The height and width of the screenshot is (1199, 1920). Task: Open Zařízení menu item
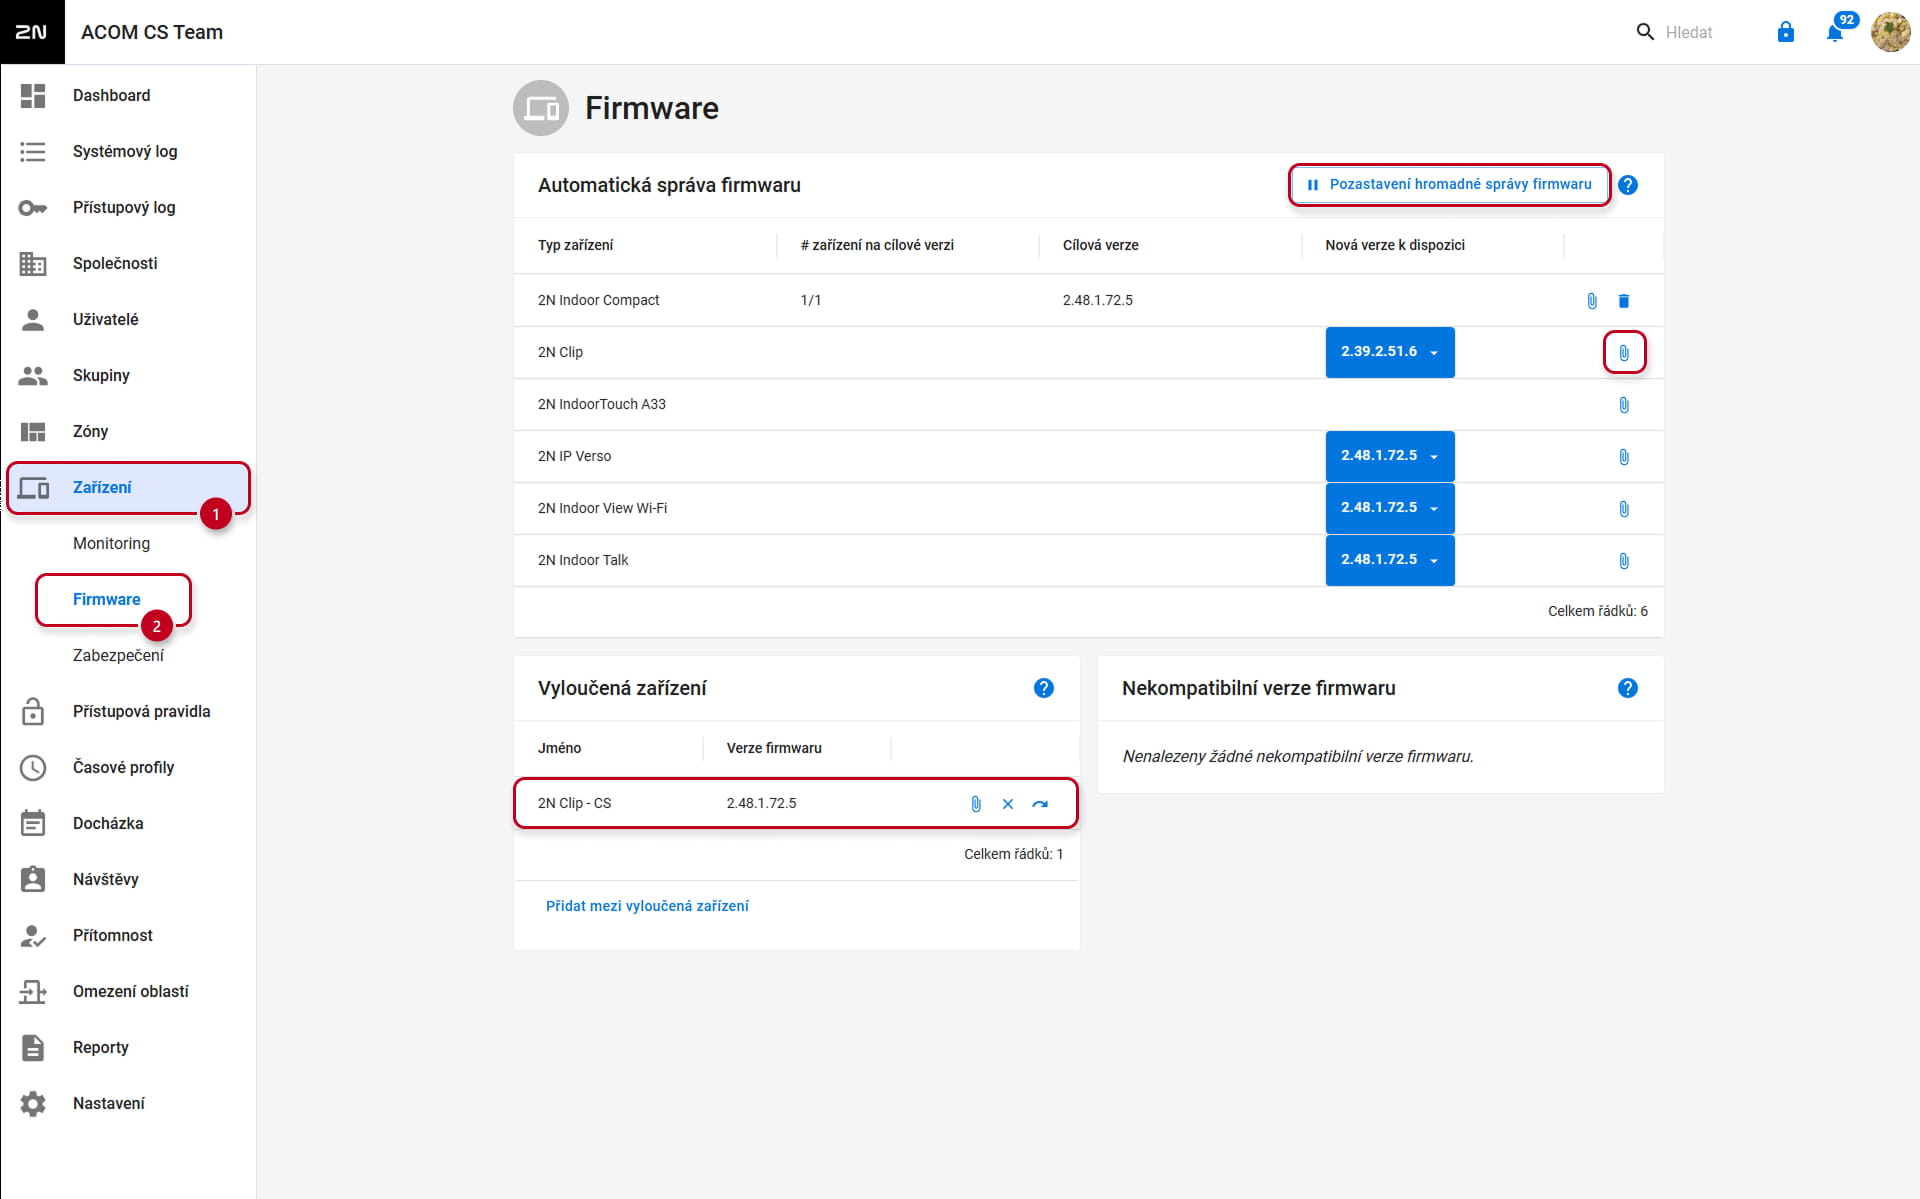coord(128,488)
